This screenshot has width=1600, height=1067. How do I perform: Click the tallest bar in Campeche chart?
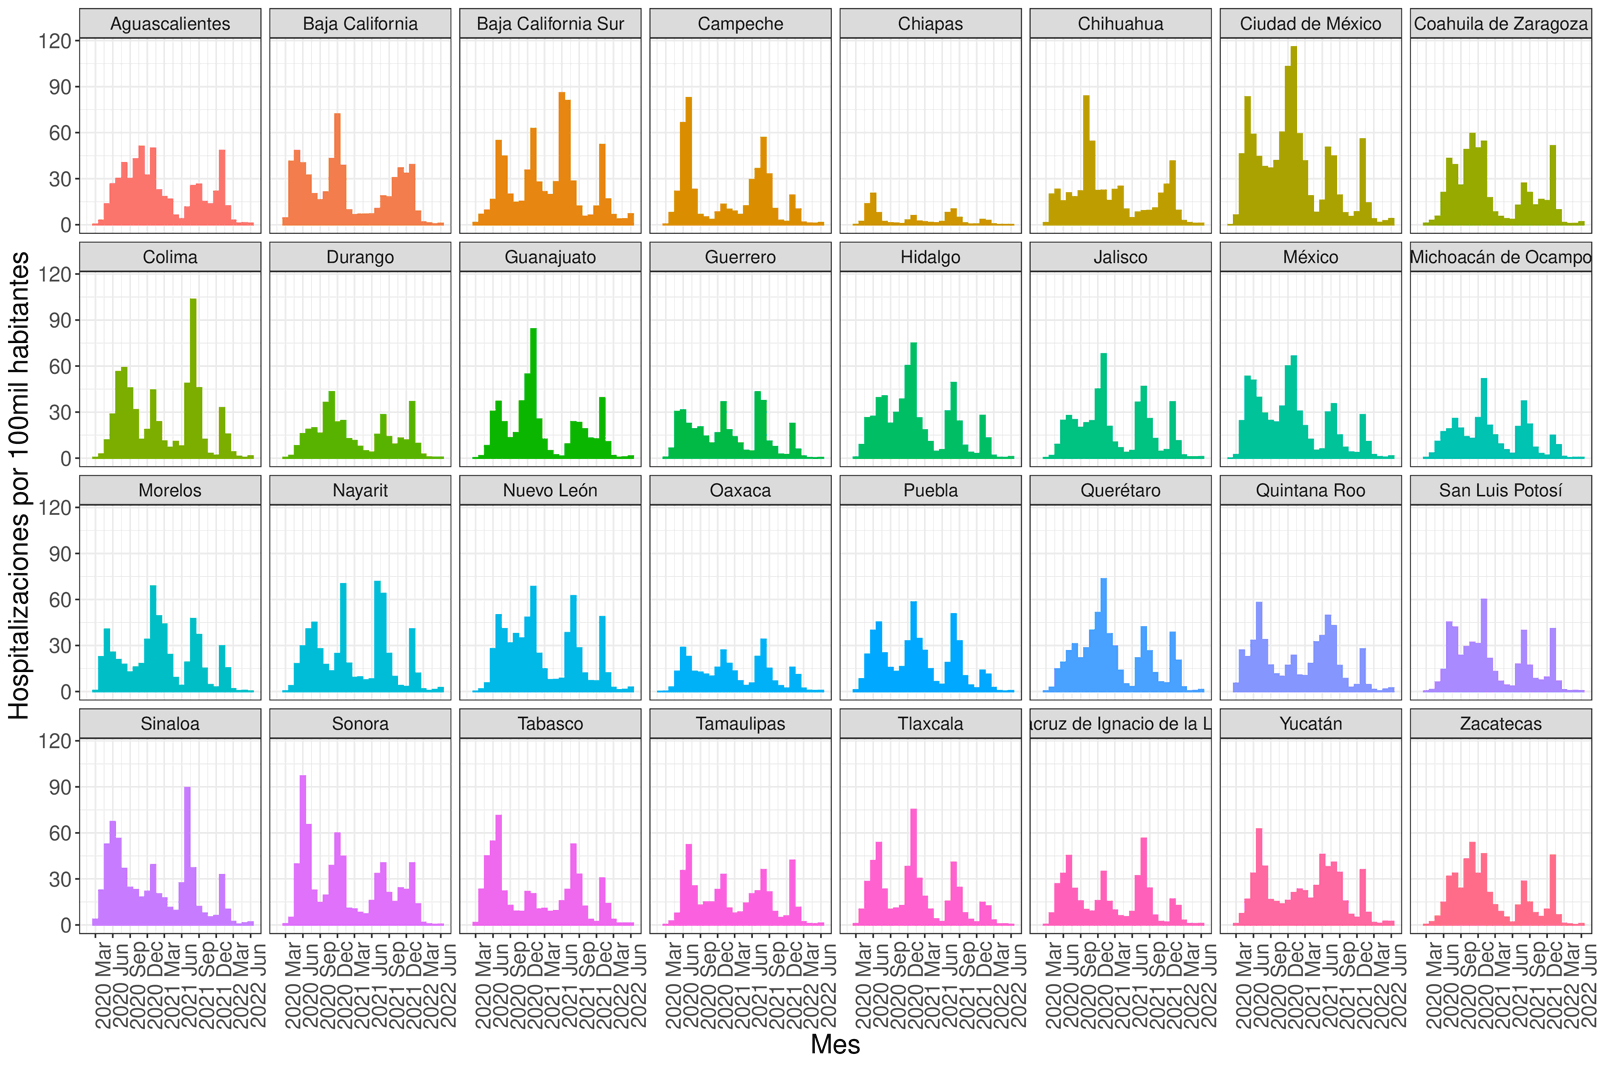click(689, 162)
